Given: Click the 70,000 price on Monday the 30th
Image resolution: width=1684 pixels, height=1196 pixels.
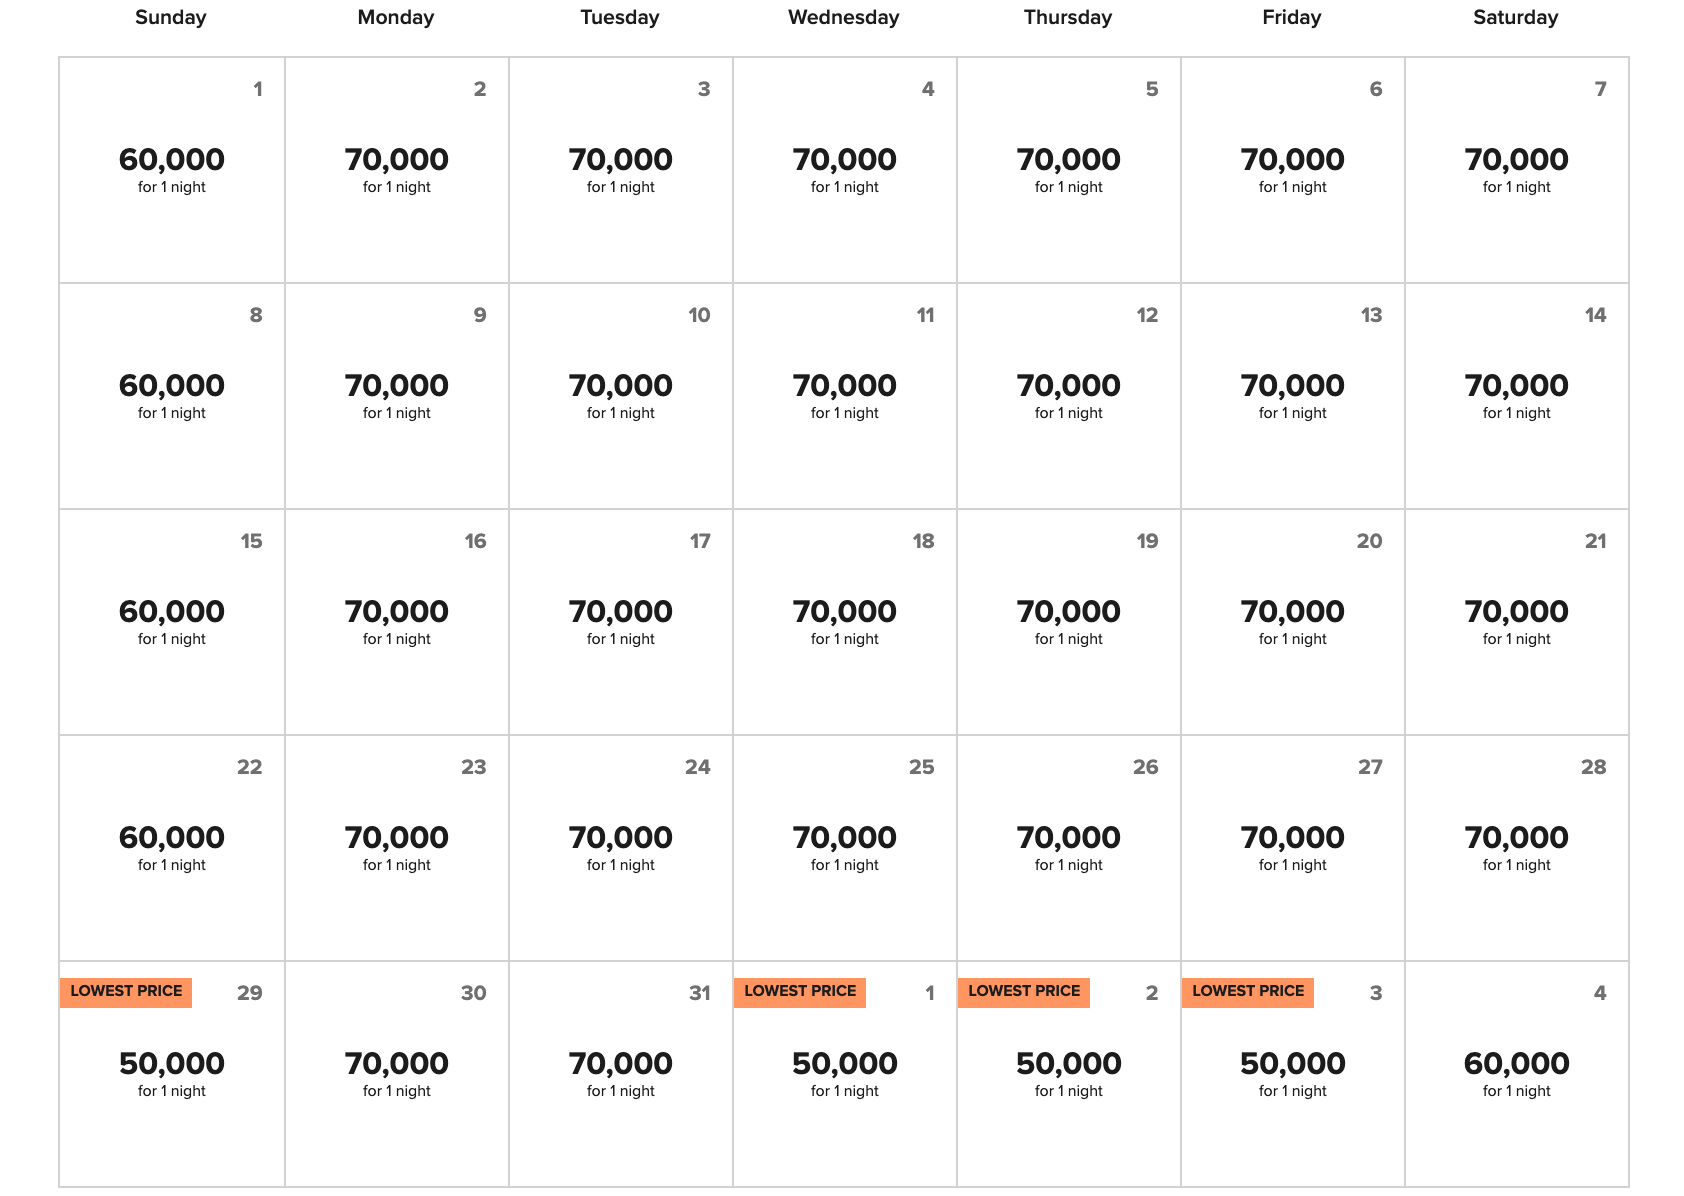Looking at the screenshot, I should [395, 1063].
